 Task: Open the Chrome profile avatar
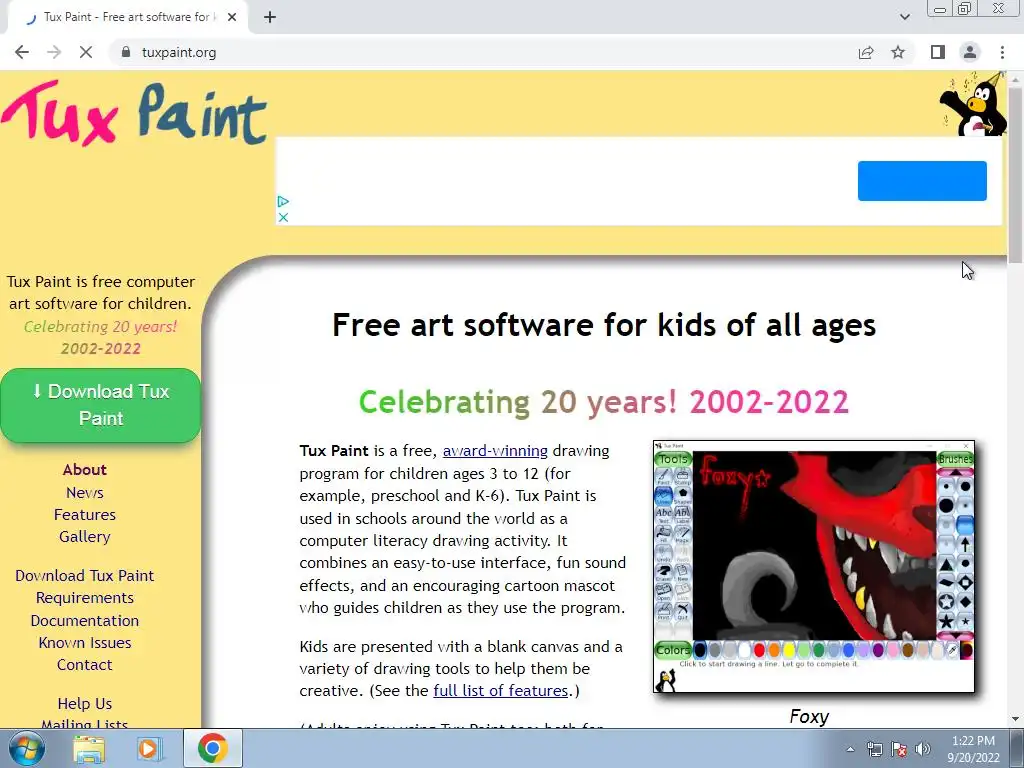[970, 52]
